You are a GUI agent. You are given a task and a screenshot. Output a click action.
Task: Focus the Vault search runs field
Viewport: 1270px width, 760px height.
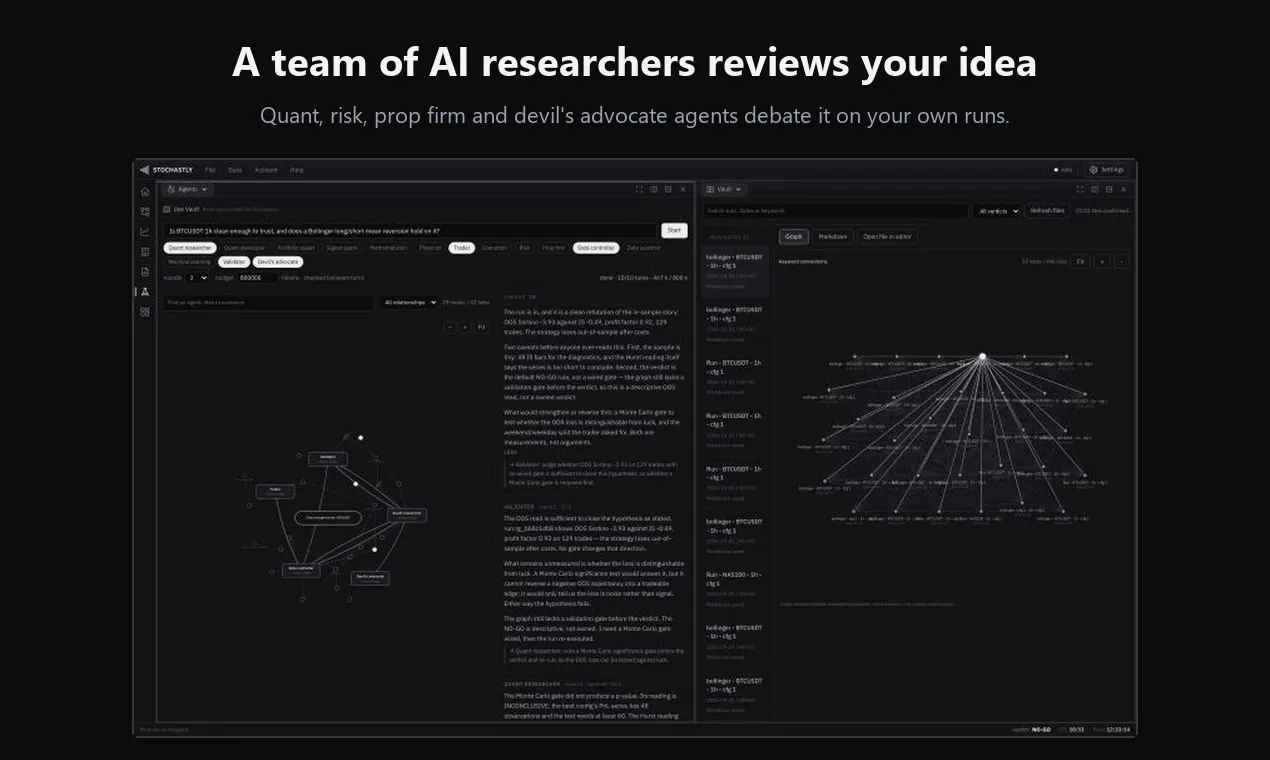836,211
